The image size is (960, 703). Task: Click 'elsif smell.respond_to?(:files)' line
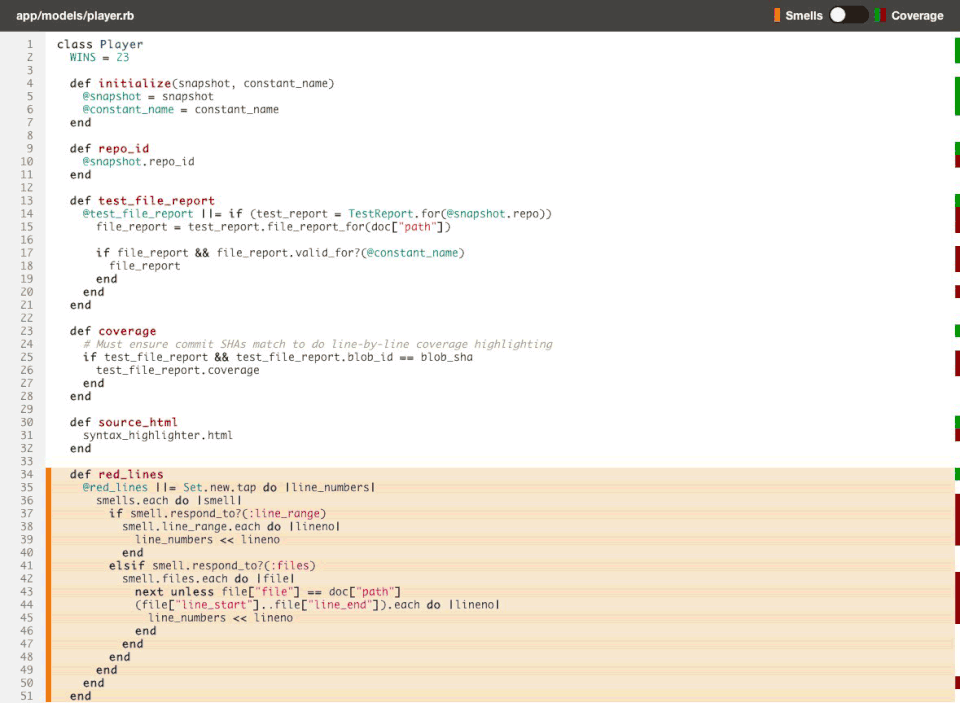click(212, 565)
